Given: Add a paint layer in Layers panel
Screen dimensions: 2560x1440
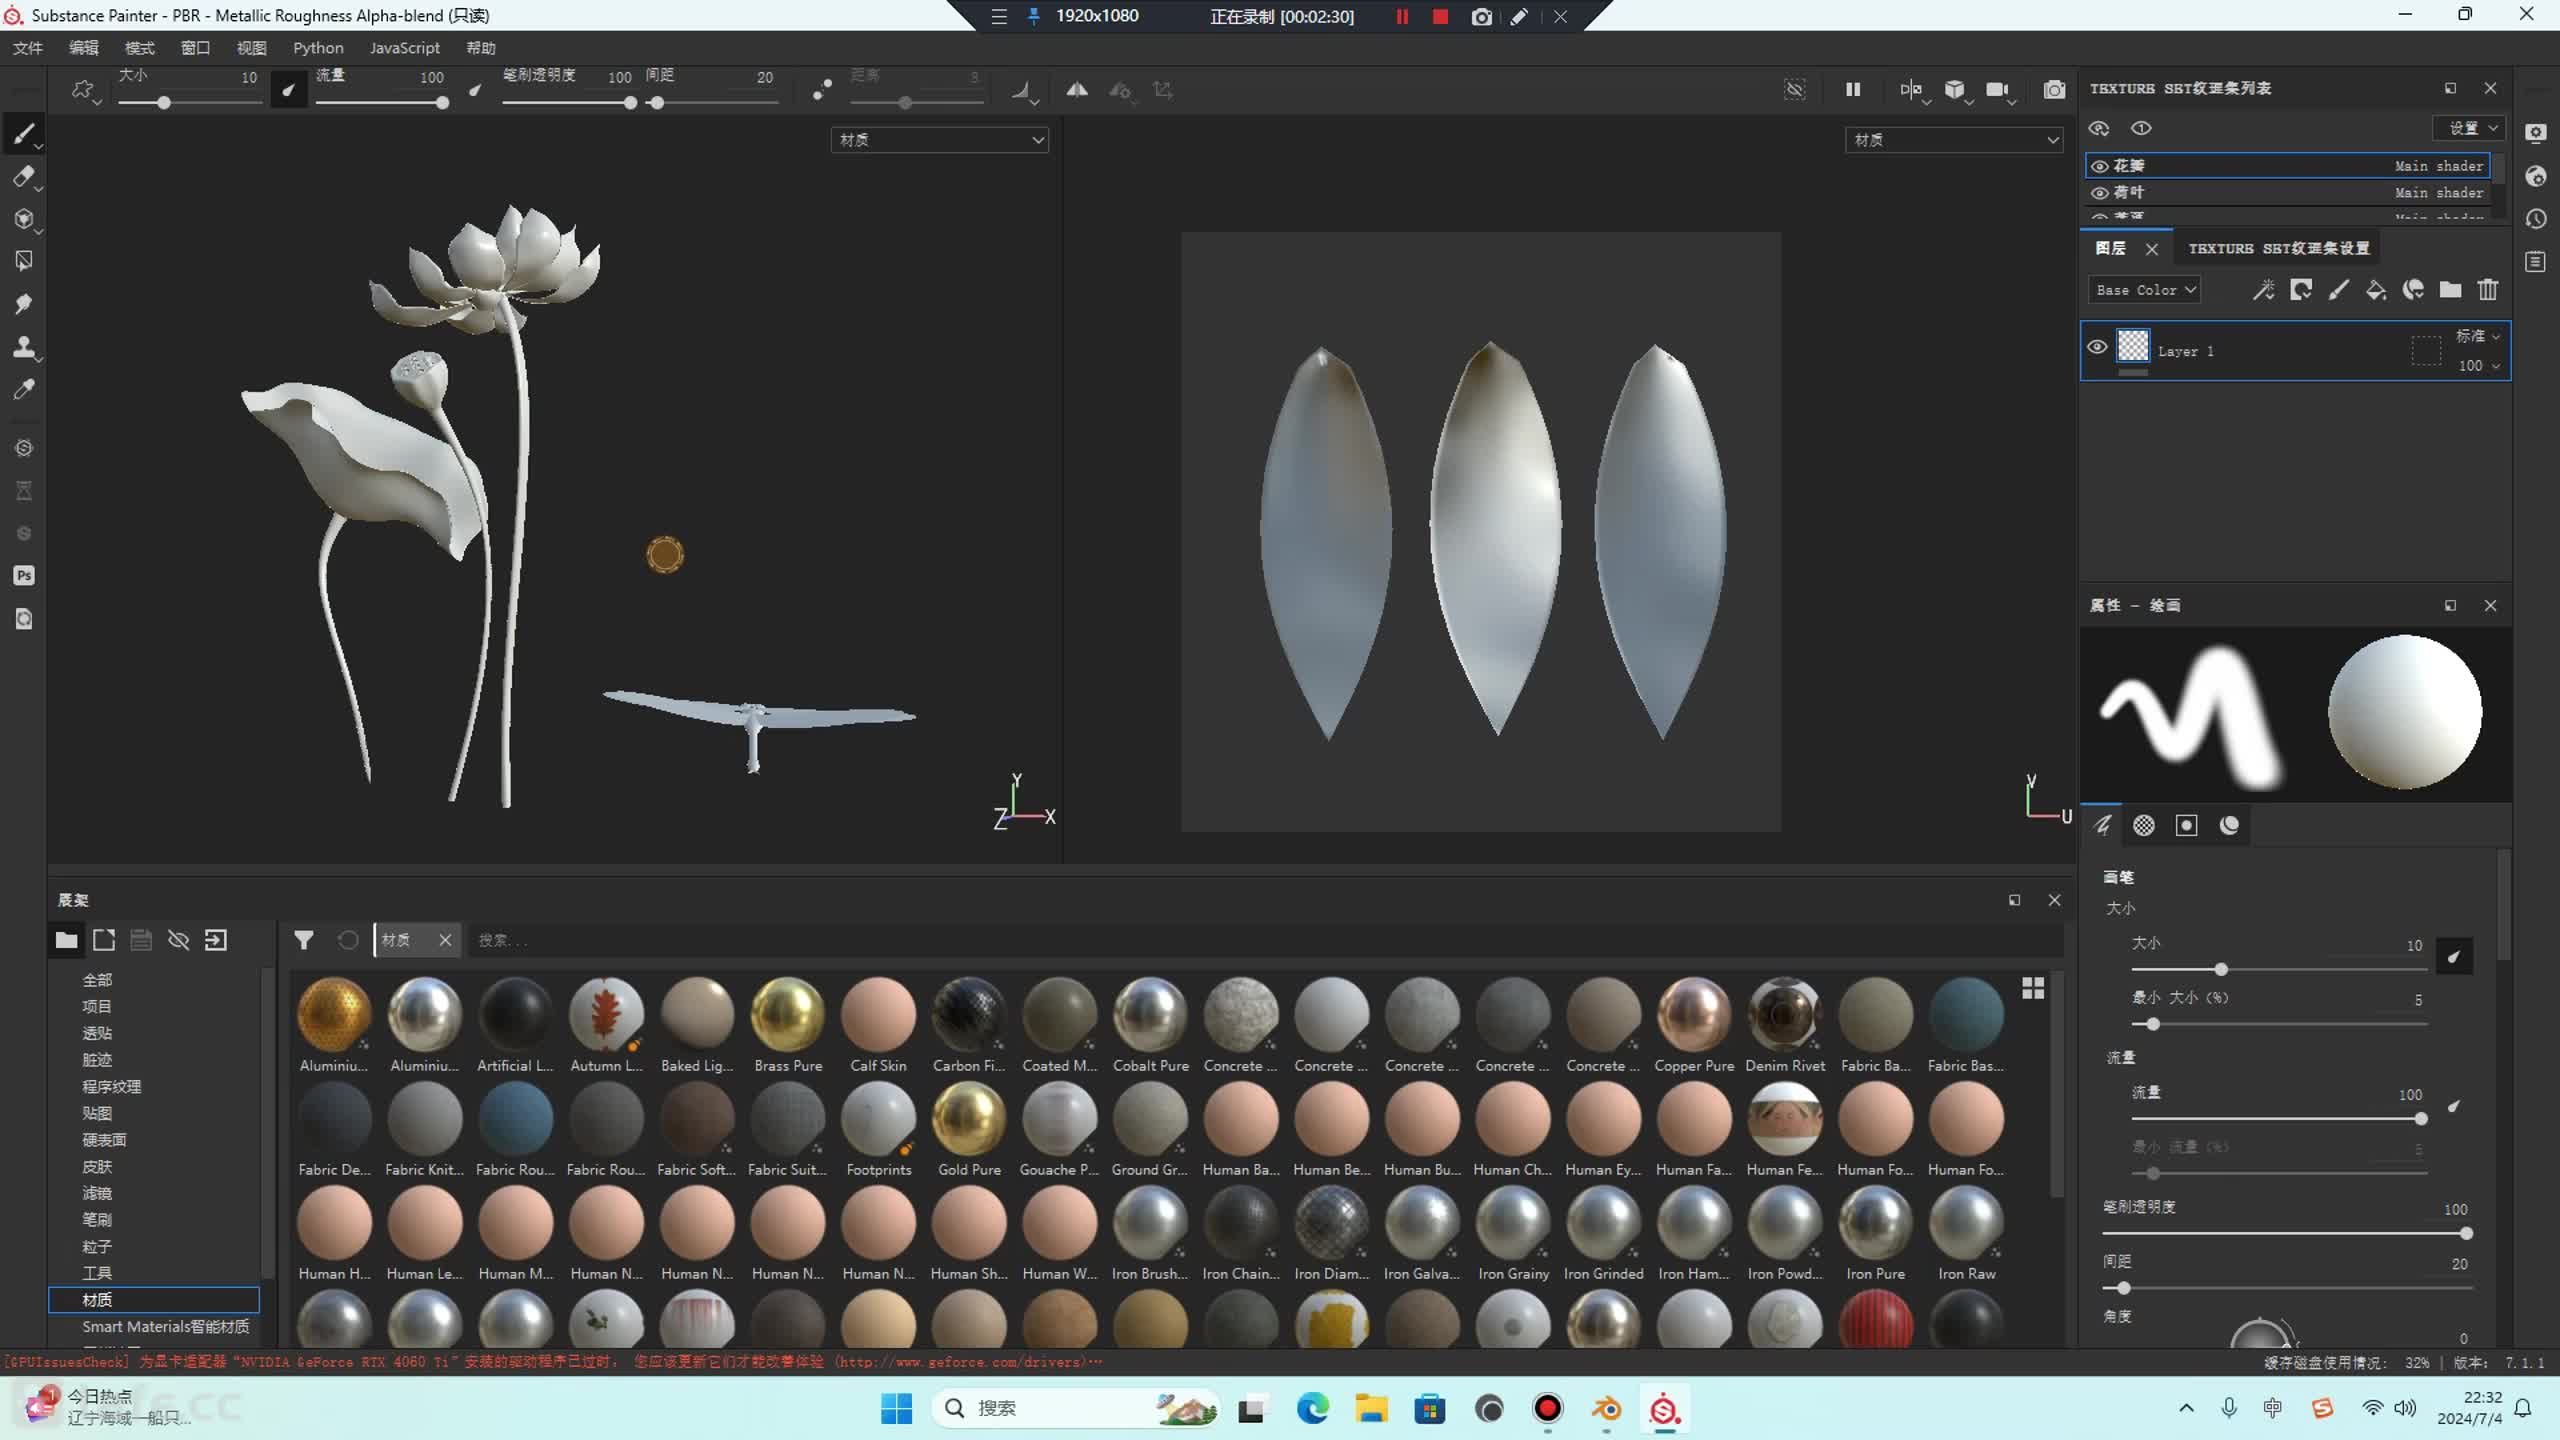Looking at the screenshot, I should (x=2338, y=290).
